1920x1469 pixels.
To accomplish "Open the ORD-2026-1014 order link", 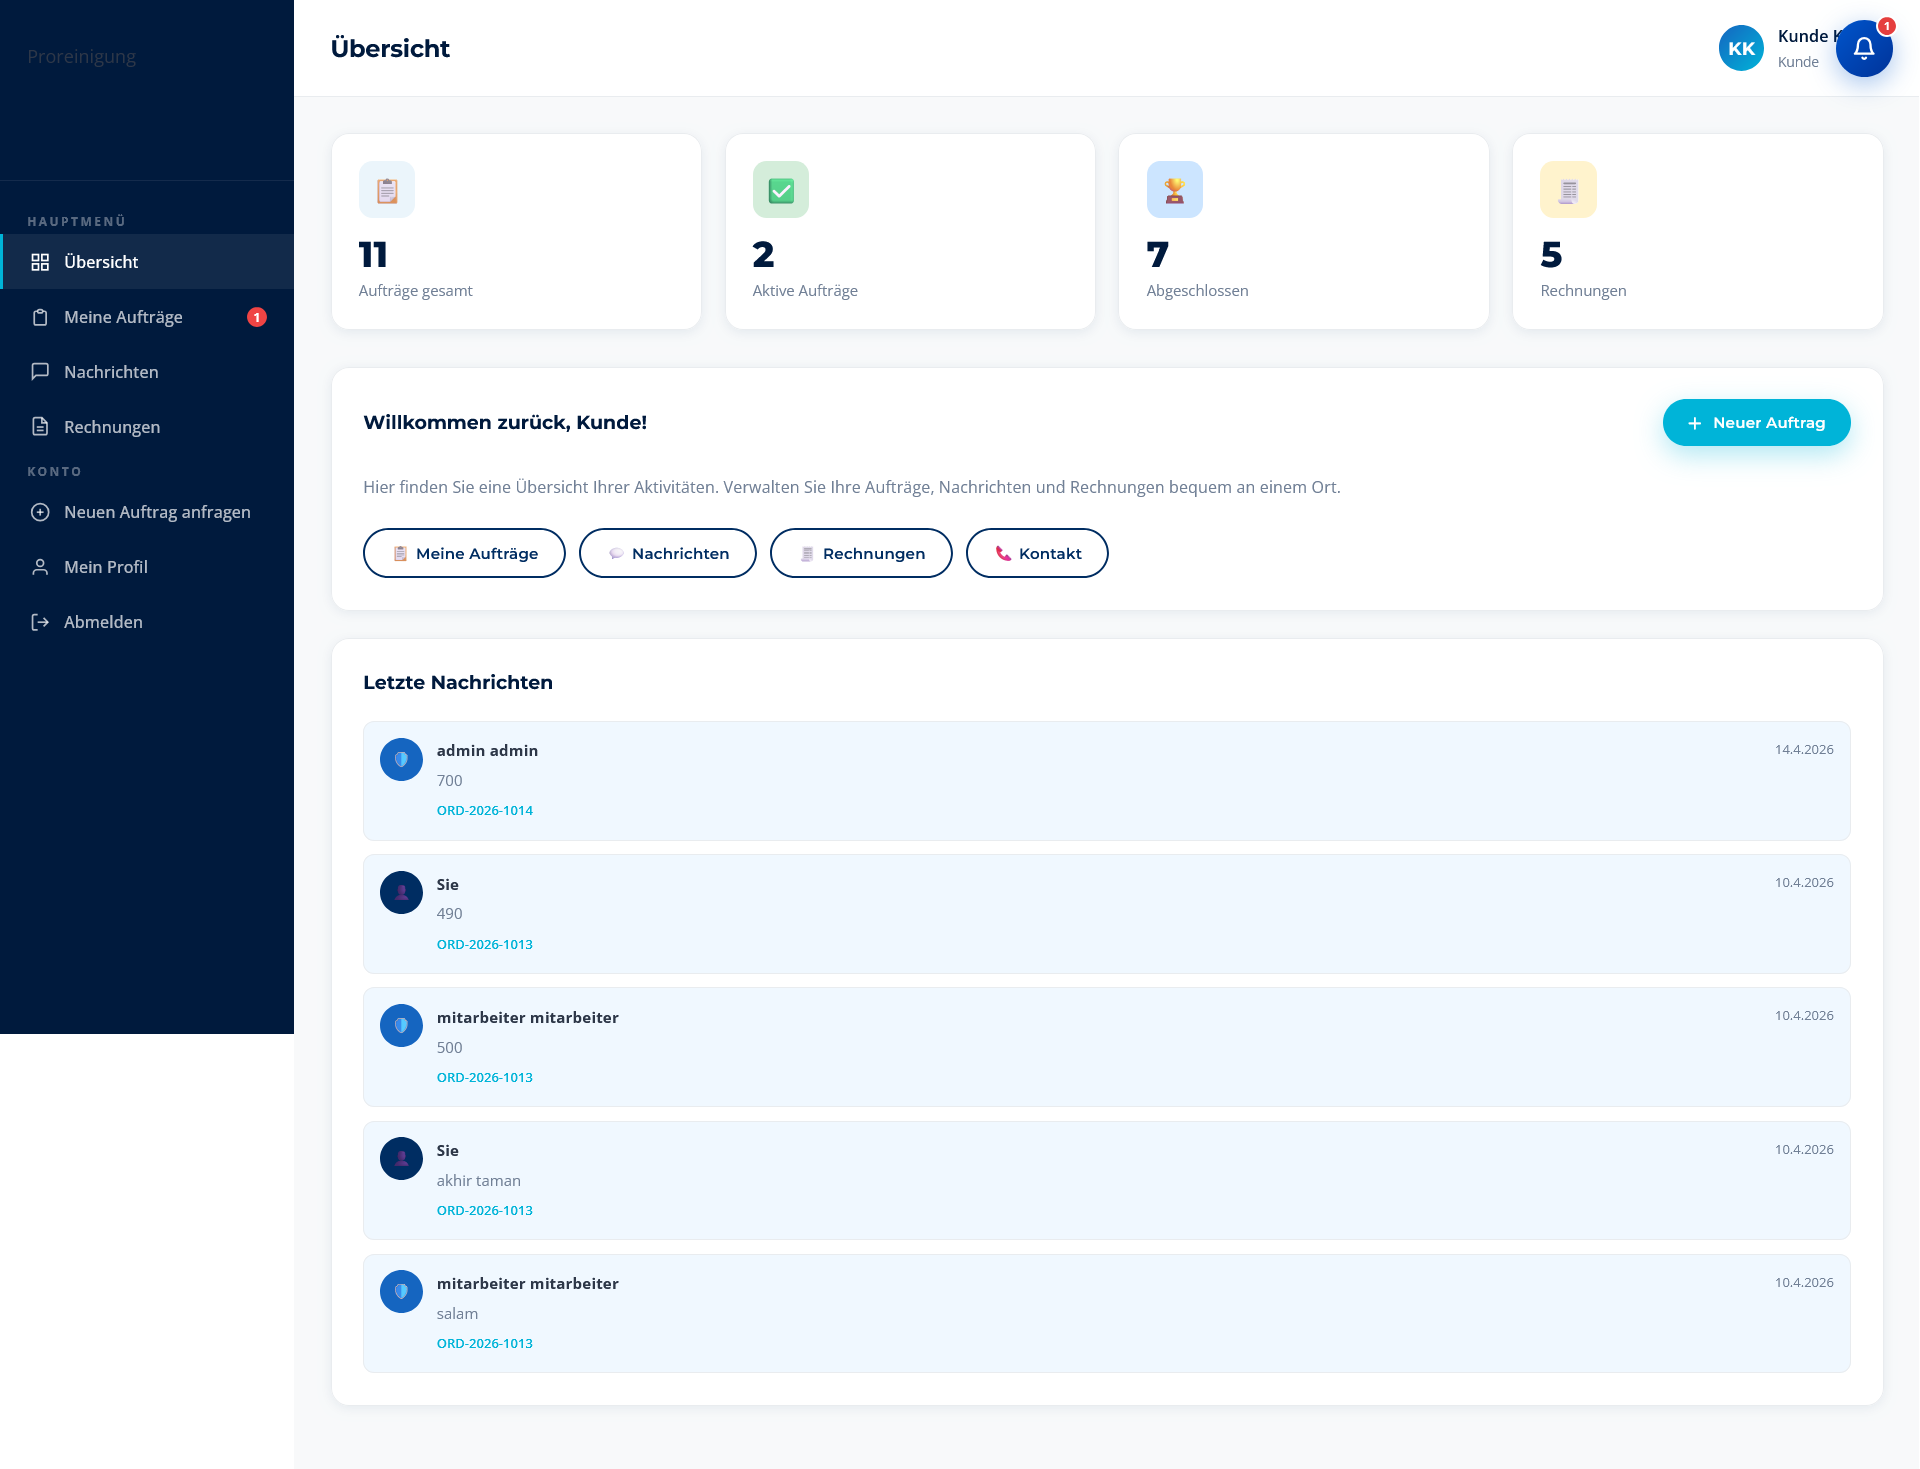I will click(x=485, y=811).
